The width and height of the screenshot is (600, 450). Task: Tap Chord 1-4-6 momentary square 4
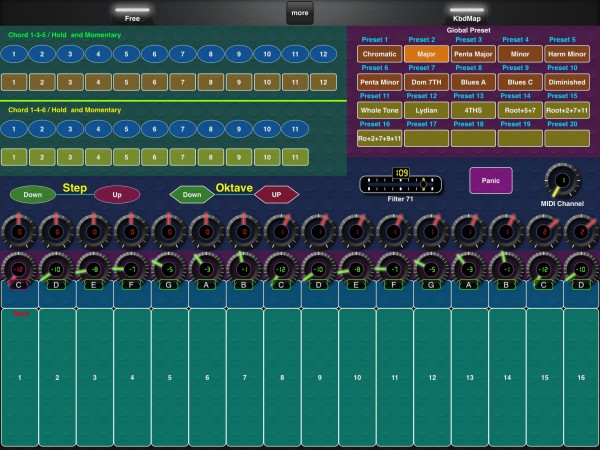point(98,157)
